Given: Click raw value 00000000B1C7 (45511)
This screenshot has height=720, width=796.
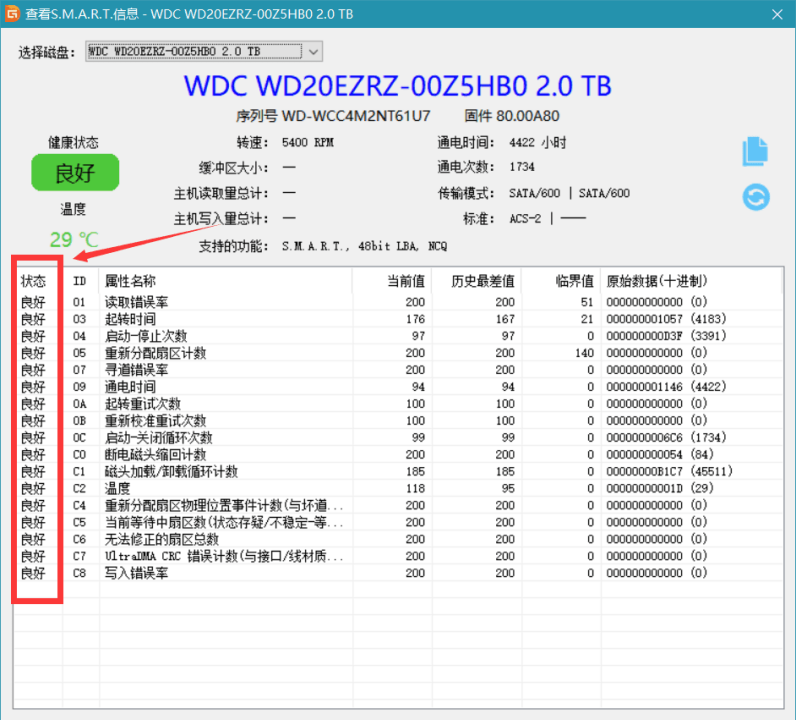Looking at the screenshot, I should click(x=669, y=471).
